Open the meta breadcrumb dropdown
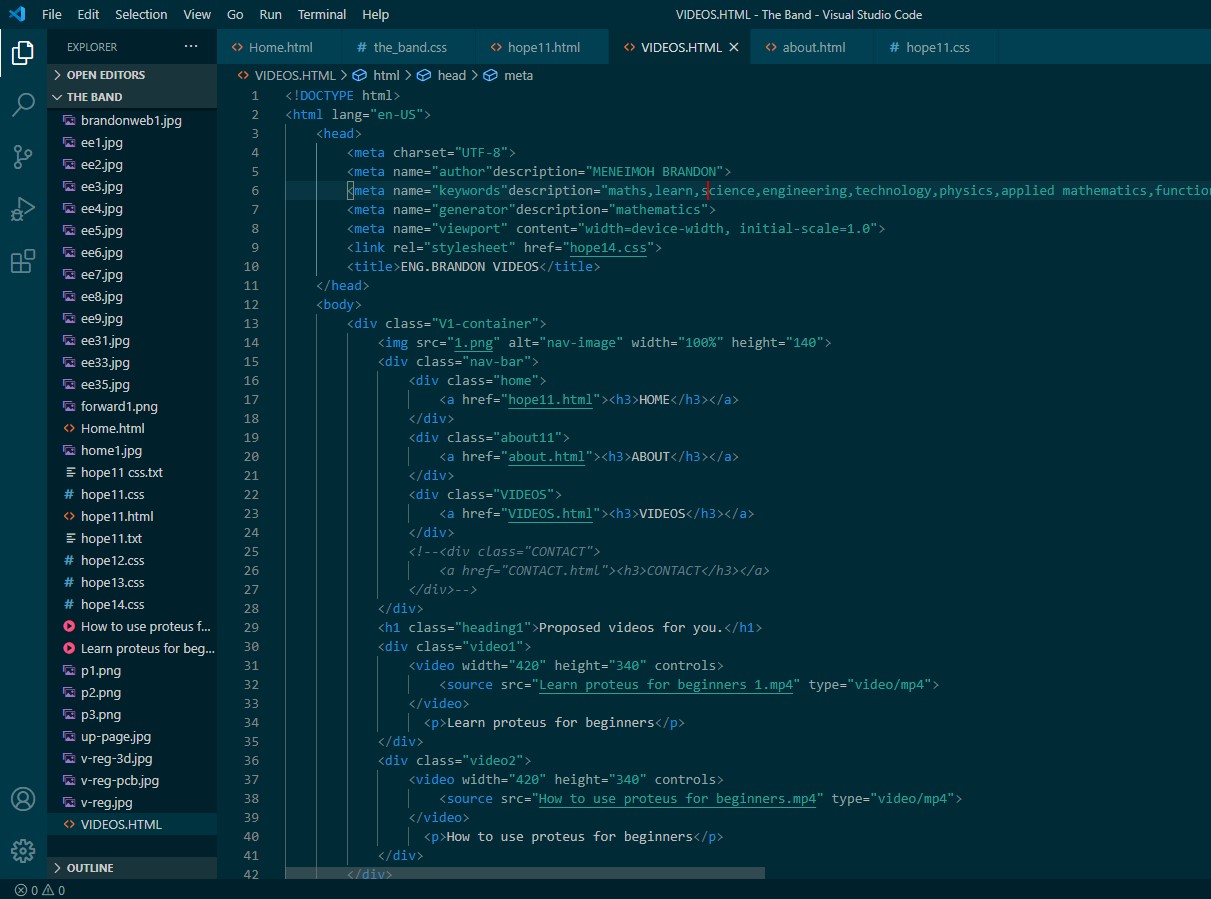Viewport: 1211px width, 899px height. click(x=518, y=75)
